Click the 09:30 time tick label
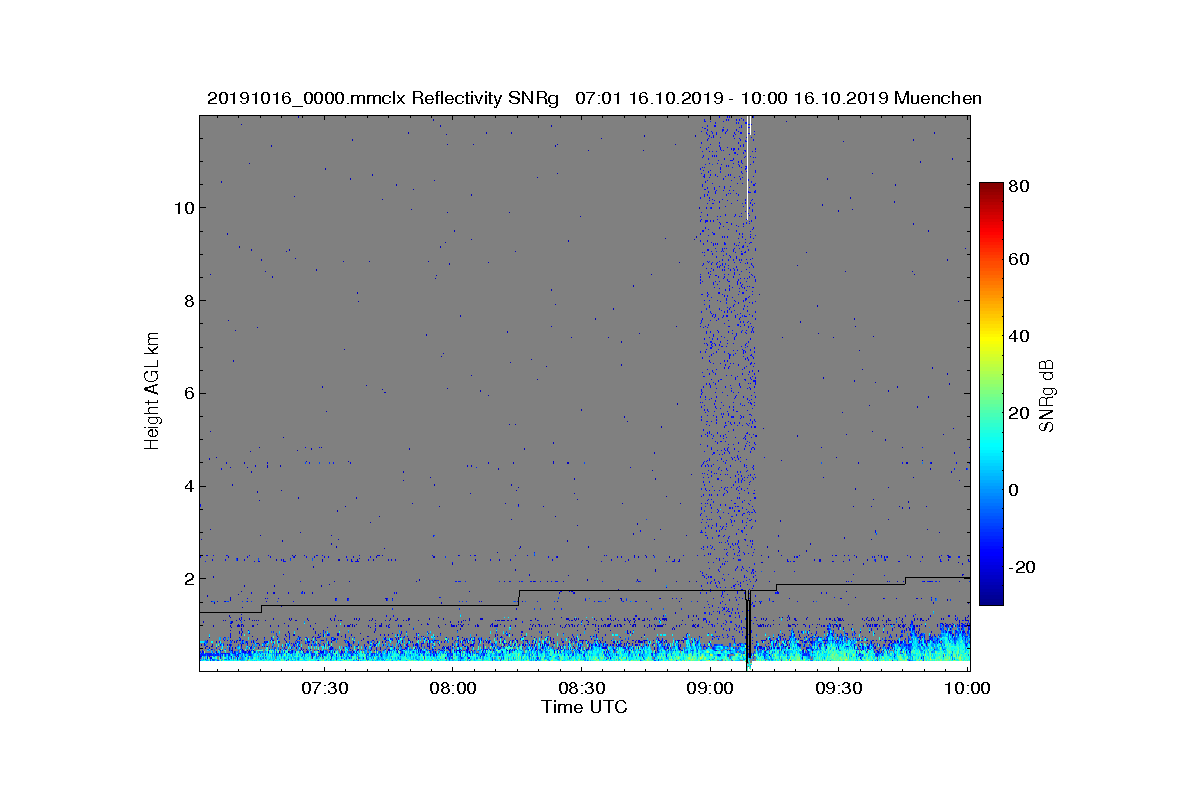 click(x=839, y=689)
